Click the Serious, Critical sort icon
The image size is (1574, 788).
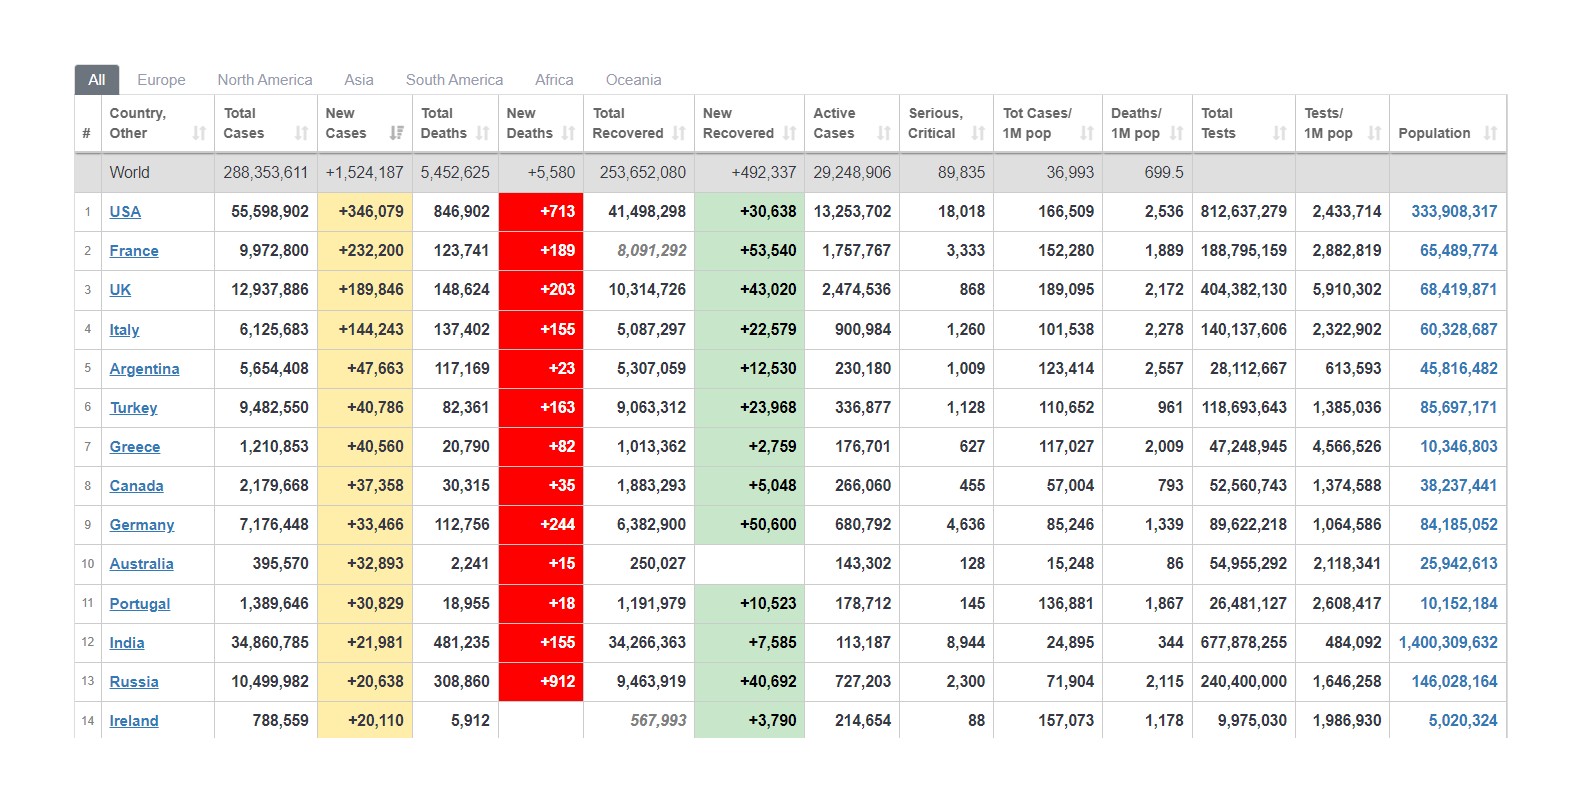point(978,133)
